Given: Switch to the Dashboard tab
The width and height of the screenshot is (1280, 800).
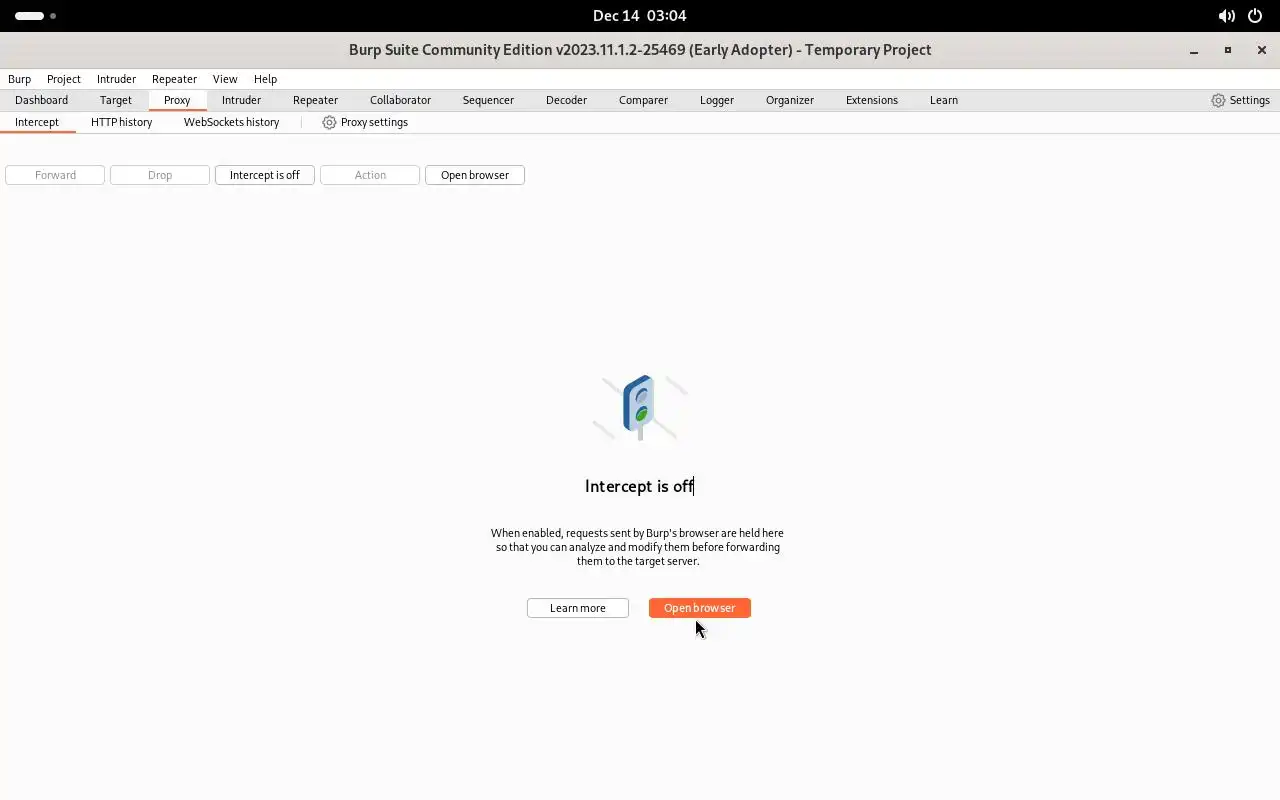Looking at the screenshot, I should pyautogui.click(x=42, y=100).
